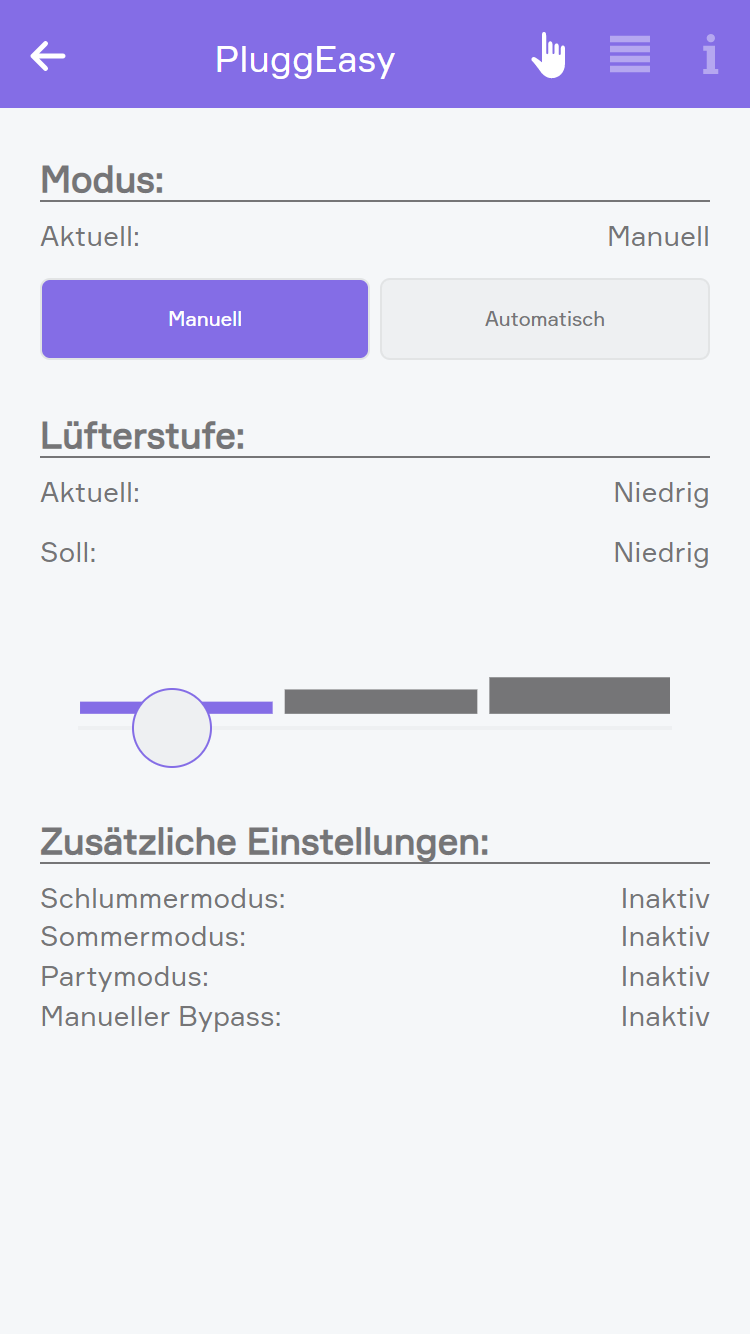The height and width of the screenshot is (1334, 750).
Task: Click Schlummermodus Inaktiv status
Action: click(x=665, y=899)
